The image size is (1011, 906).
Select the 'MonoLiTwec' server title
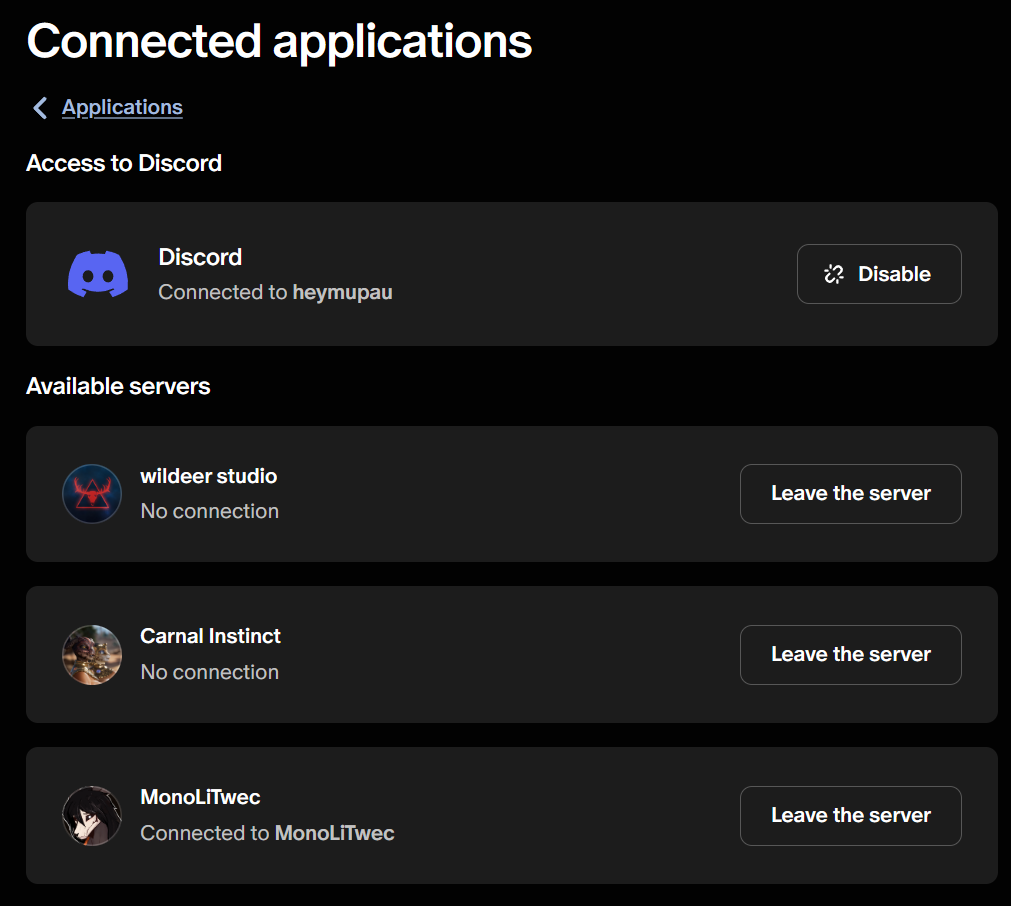coord(201,797)
